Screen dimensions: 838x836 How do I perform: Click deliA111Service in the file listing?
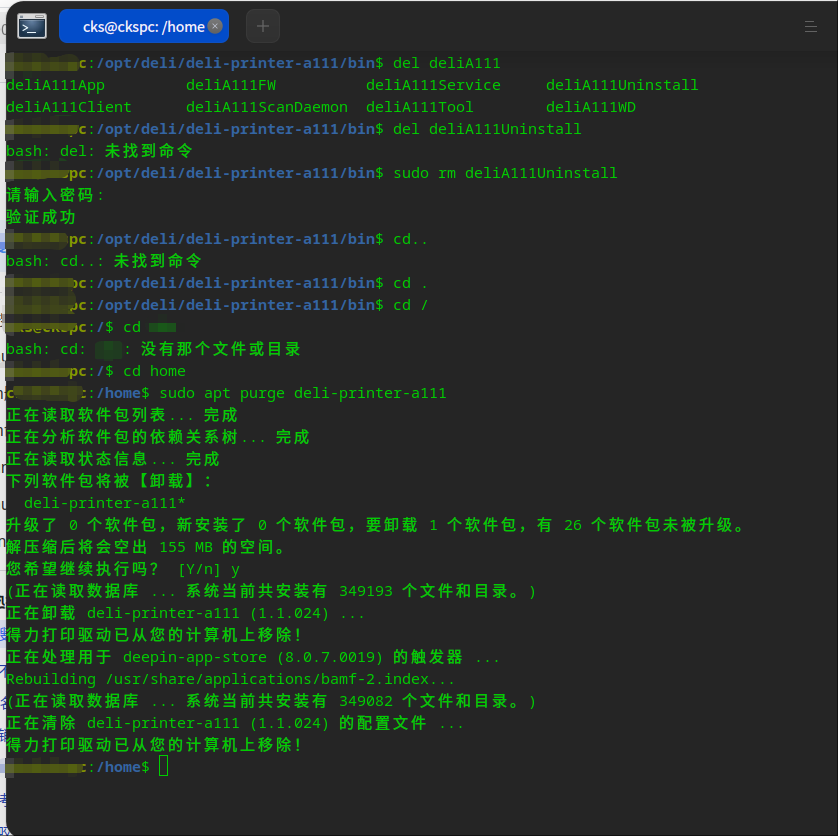[433, 85]
